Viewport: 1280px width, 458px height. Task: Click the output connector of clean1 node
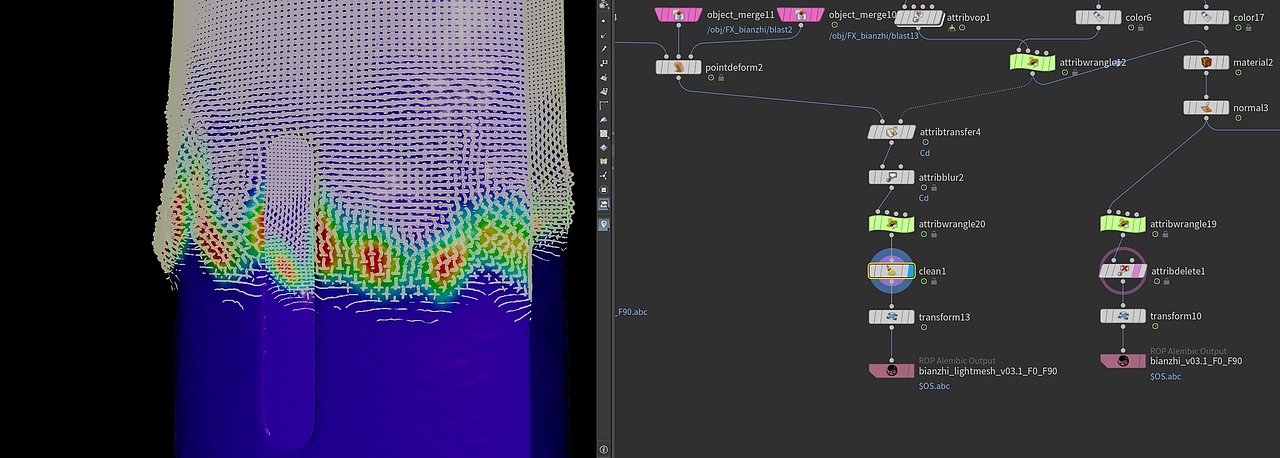point(891,283)
